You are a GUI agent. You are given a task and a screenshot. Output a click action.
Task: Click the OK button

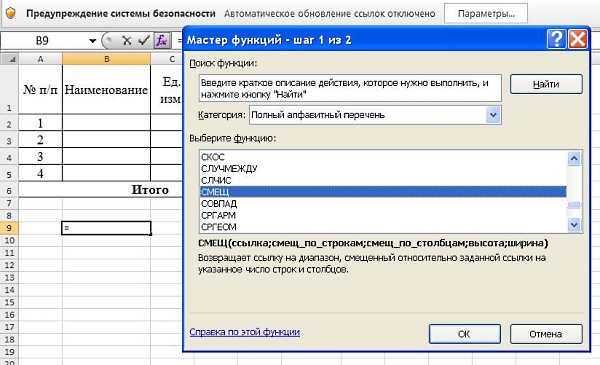tap(465, 334)
